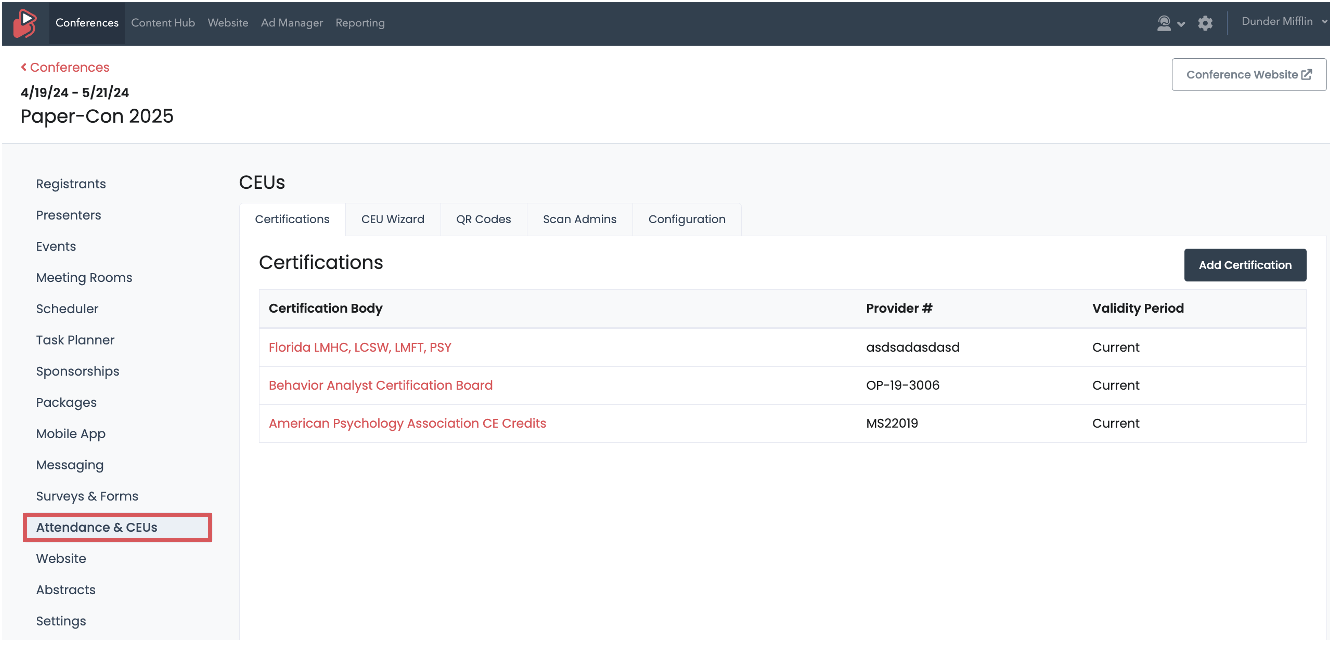Click Current in the Florida LMHC row
The height and width of the screenshot is (646, 1330).
[x=1116, y=348]
